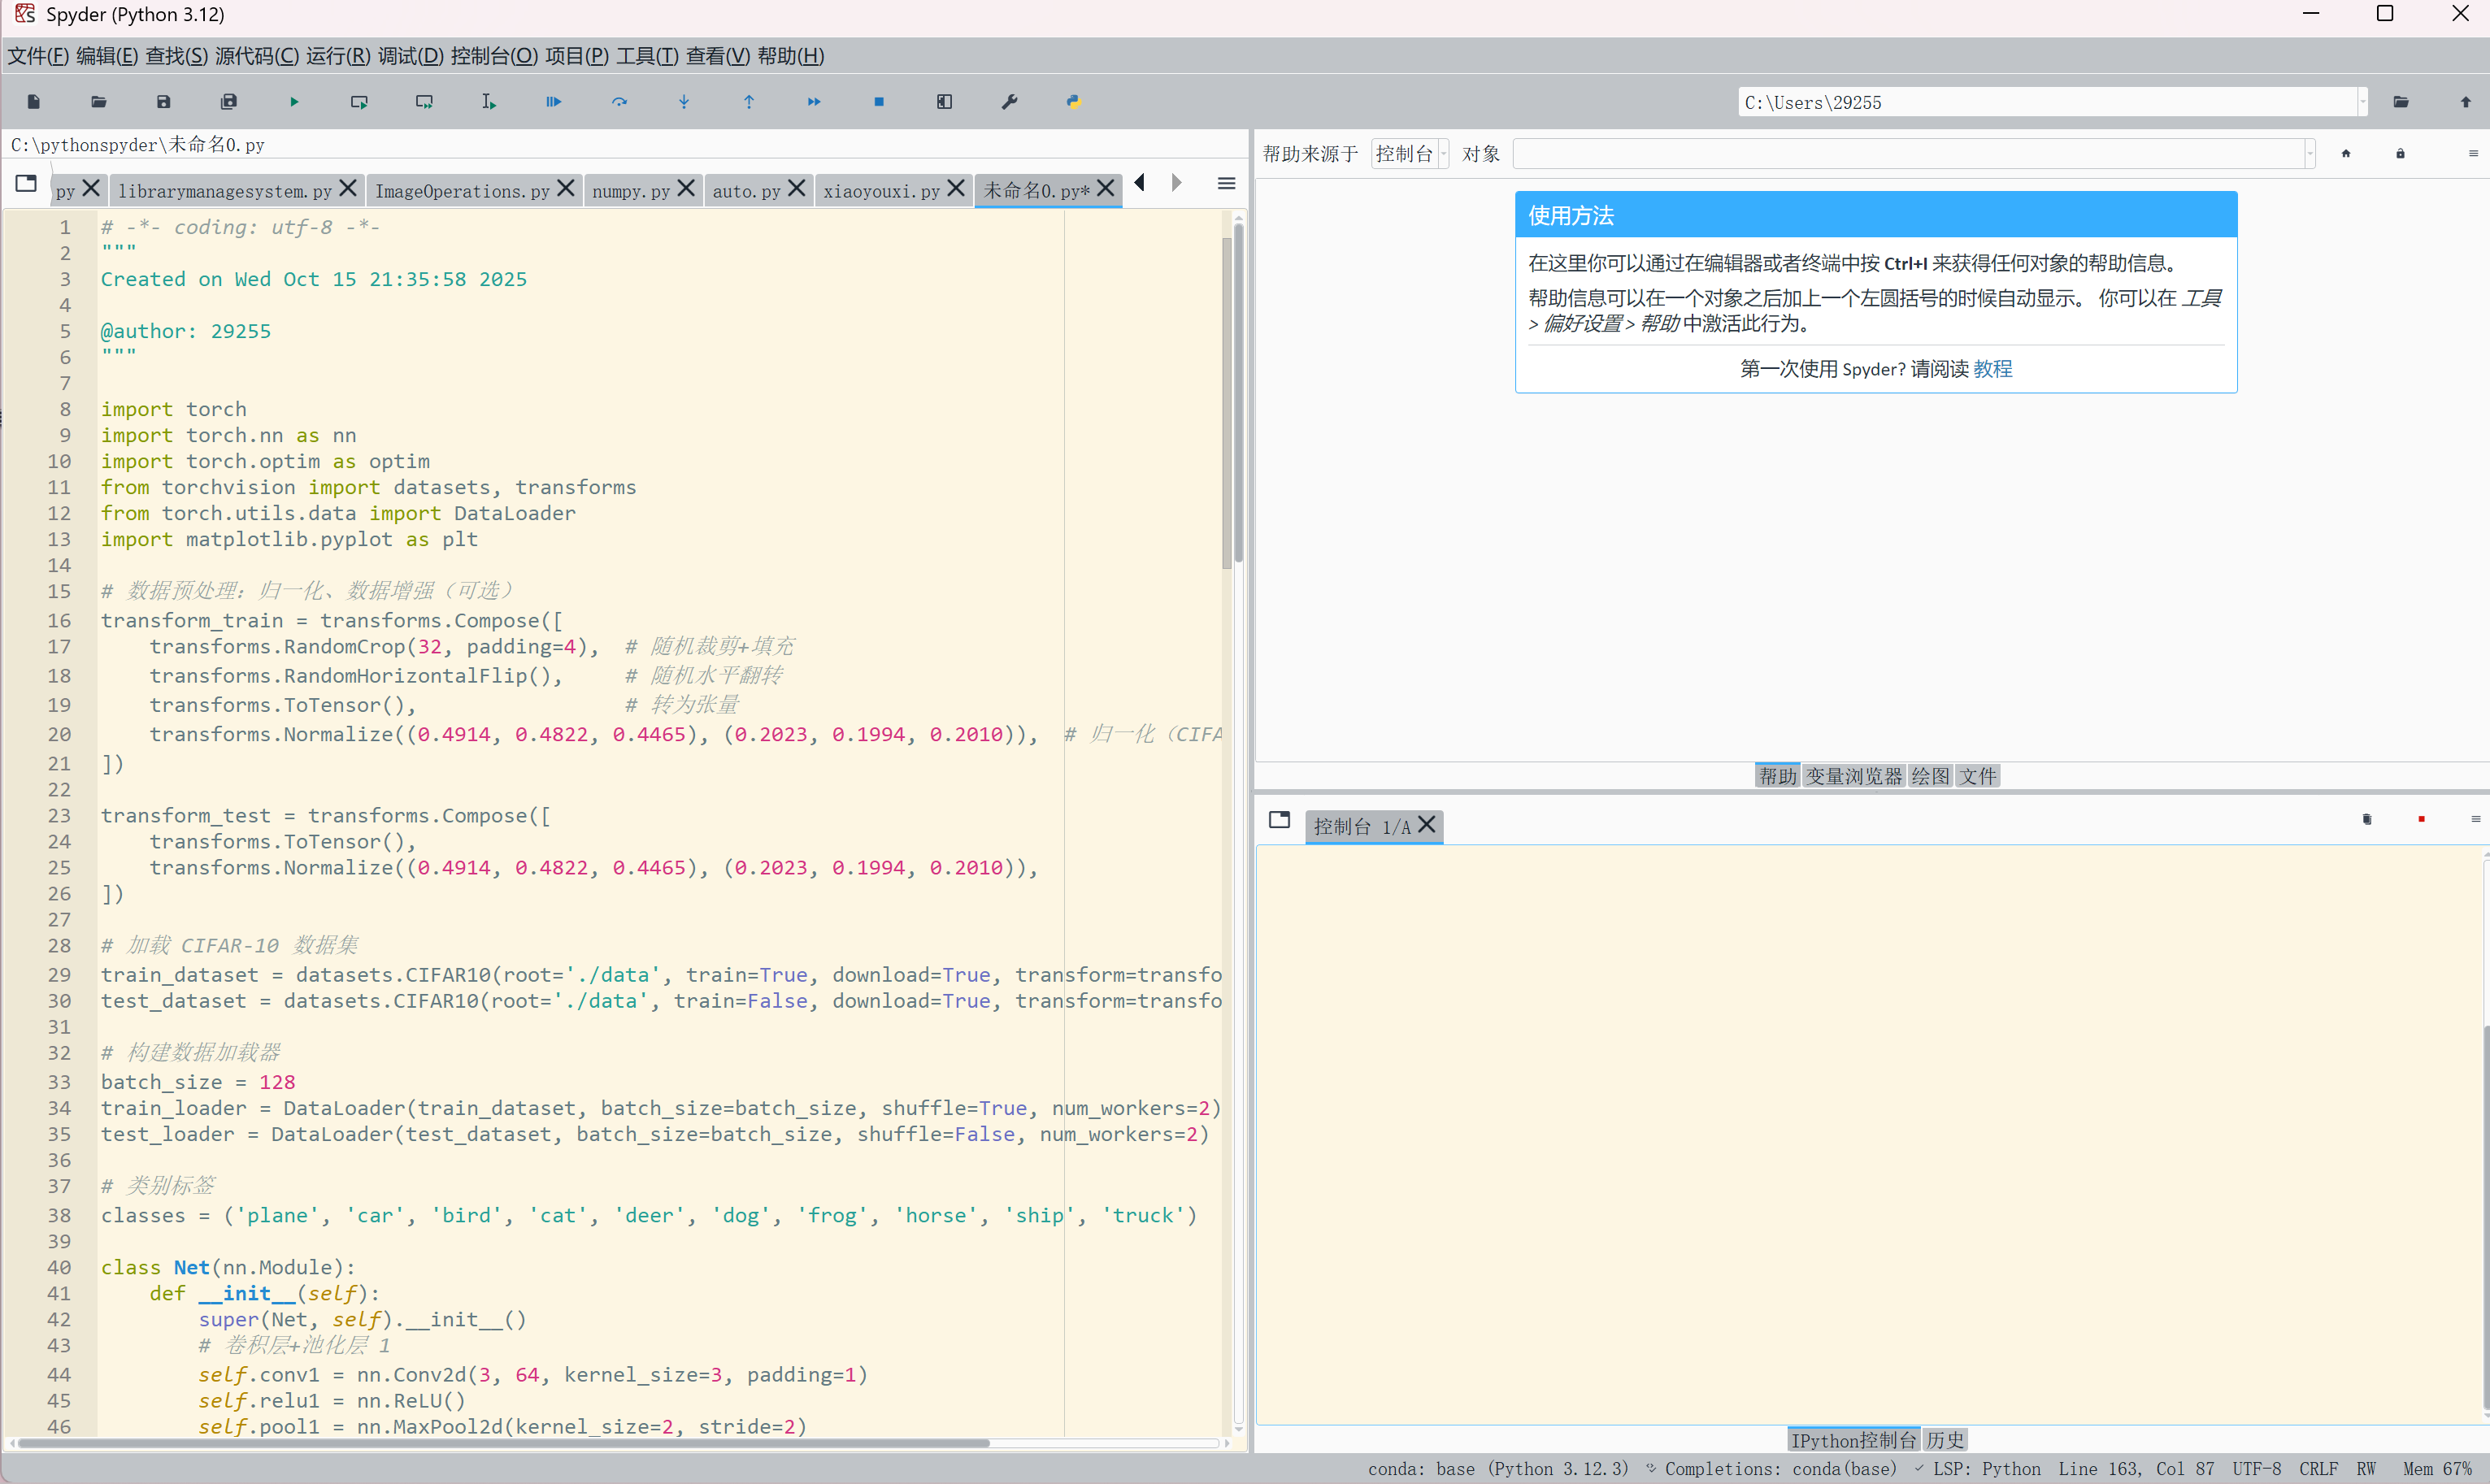The image size is (2490, 1484).
Task: Click the Run current cell icon
Action: (359, 102)
